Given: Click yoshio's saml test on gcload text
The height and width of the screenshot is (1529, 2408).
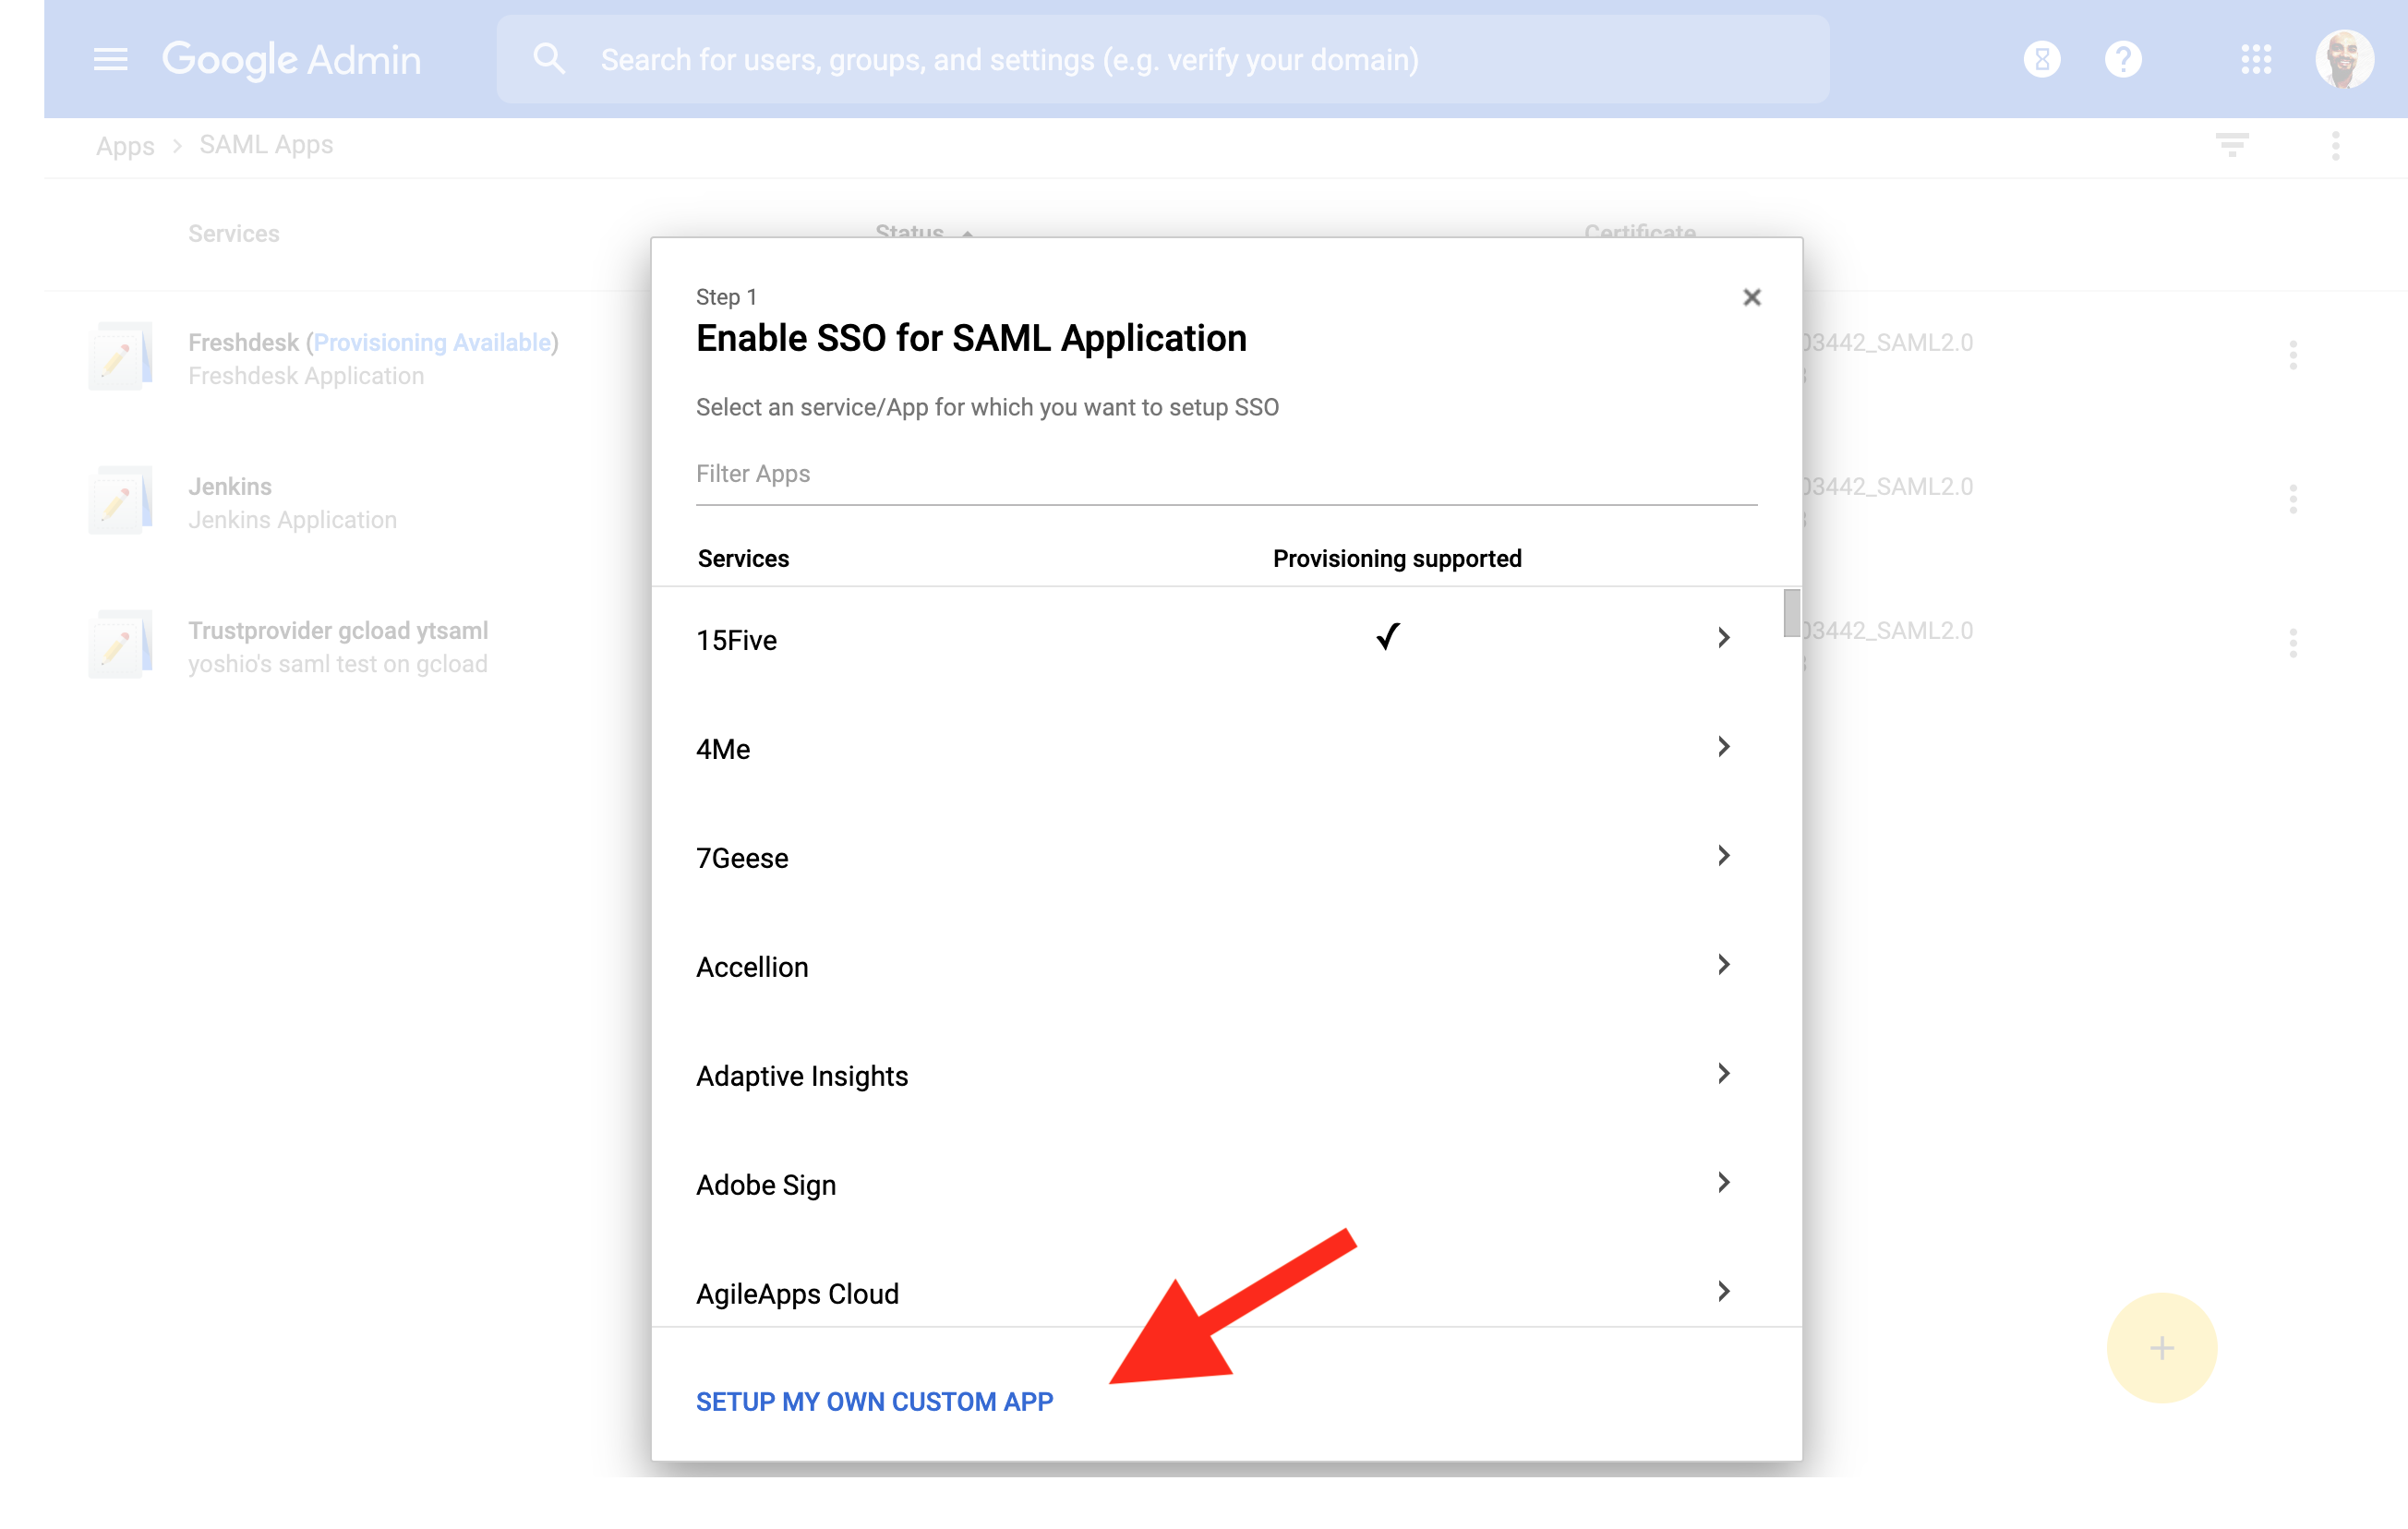Looking at the screenshot, I should click(x=338, y=664).
